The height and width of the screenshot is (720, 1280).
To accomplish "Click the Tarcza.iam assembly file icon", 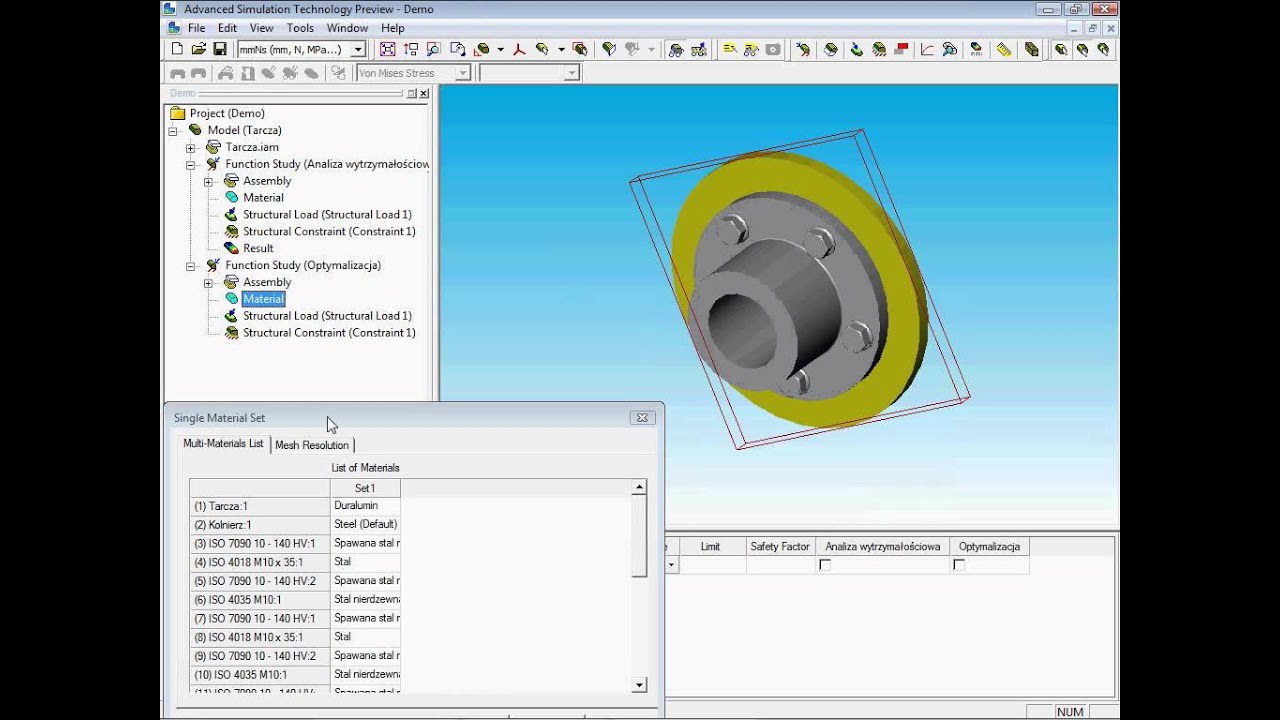I will click(213, 147).
